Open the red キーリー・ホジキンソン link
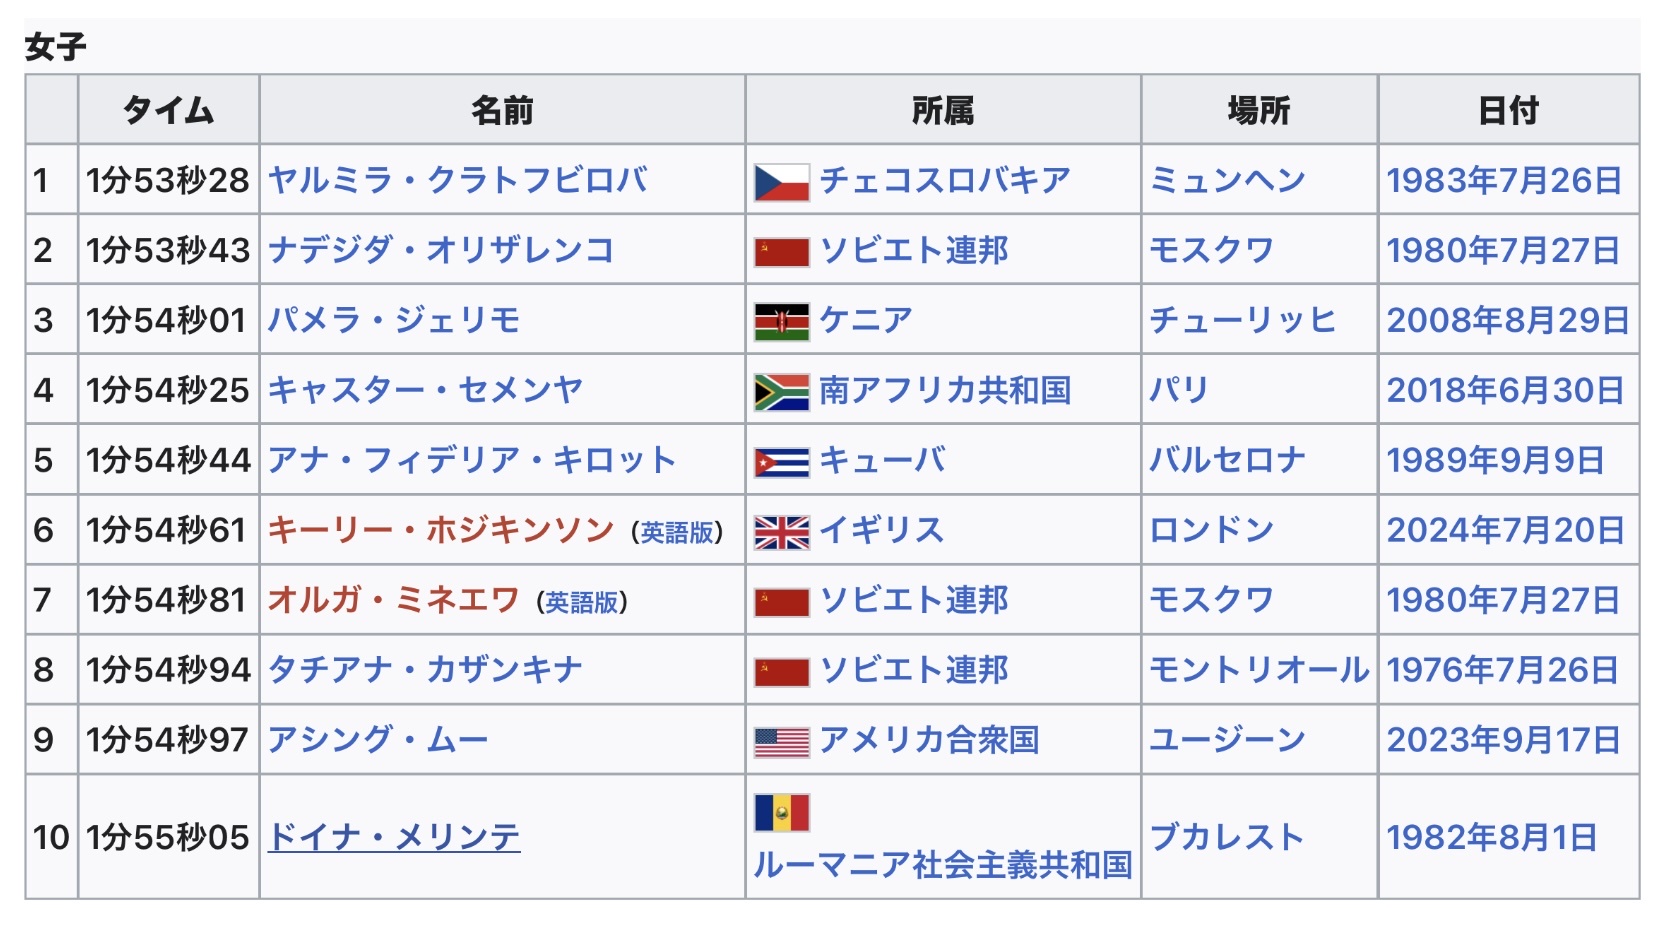This screenshot has width=1677, height=930. pyautogui.click(x=441, y=530)
